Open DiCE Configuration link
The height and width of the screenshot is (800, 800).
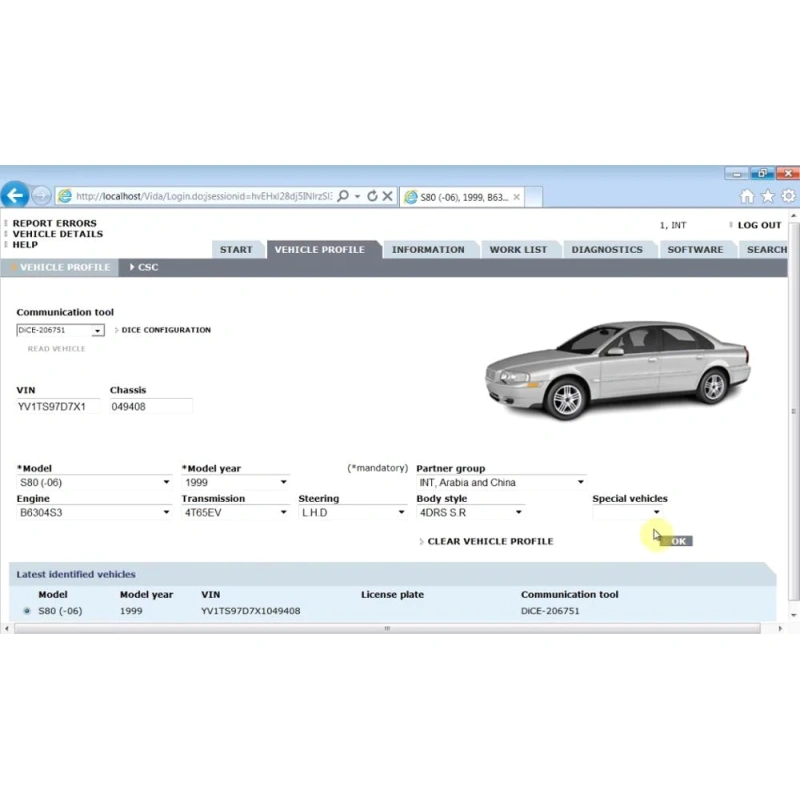pyautogui.click(x=166, y=330)
